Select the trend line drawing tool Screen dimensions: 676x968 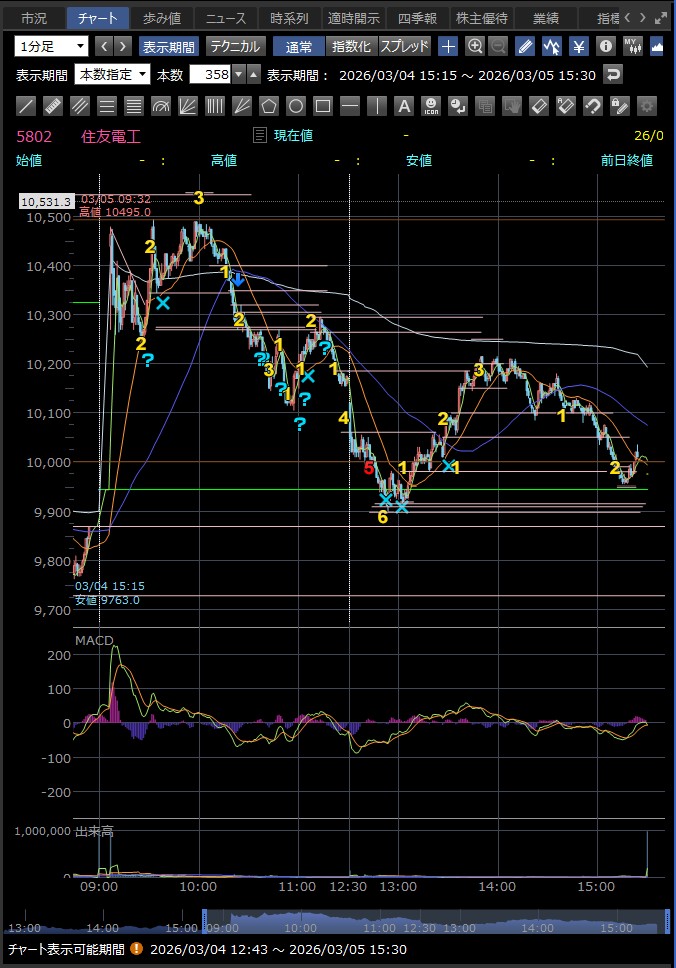pyautogui.click(x=26, y=106)
